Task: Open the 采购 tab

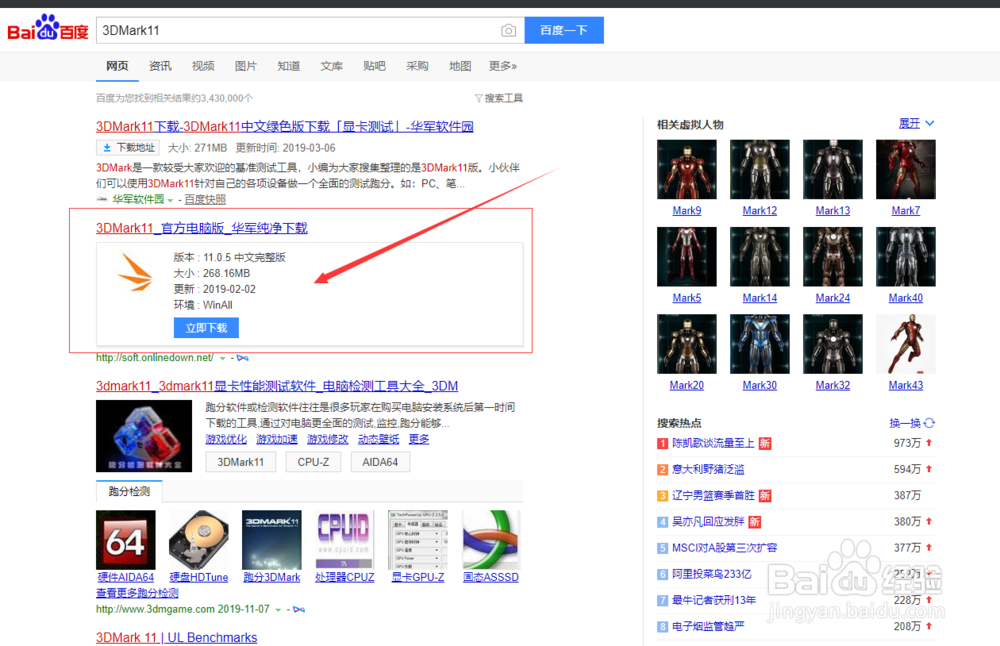Action: pos(417,66)
